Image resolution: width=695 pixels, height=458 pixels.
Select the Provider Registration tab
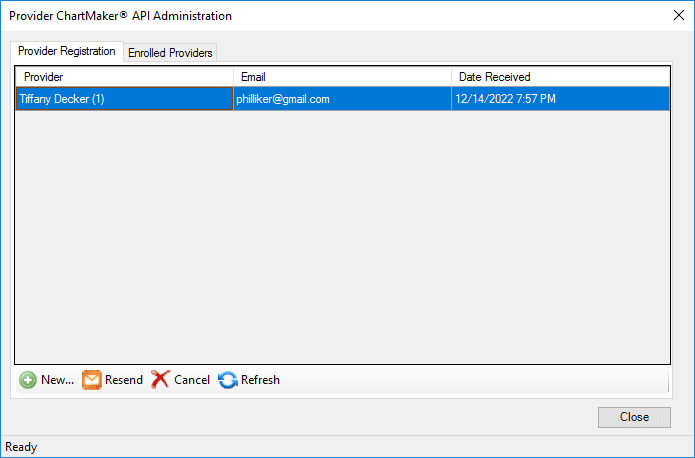tap(66, 51)
